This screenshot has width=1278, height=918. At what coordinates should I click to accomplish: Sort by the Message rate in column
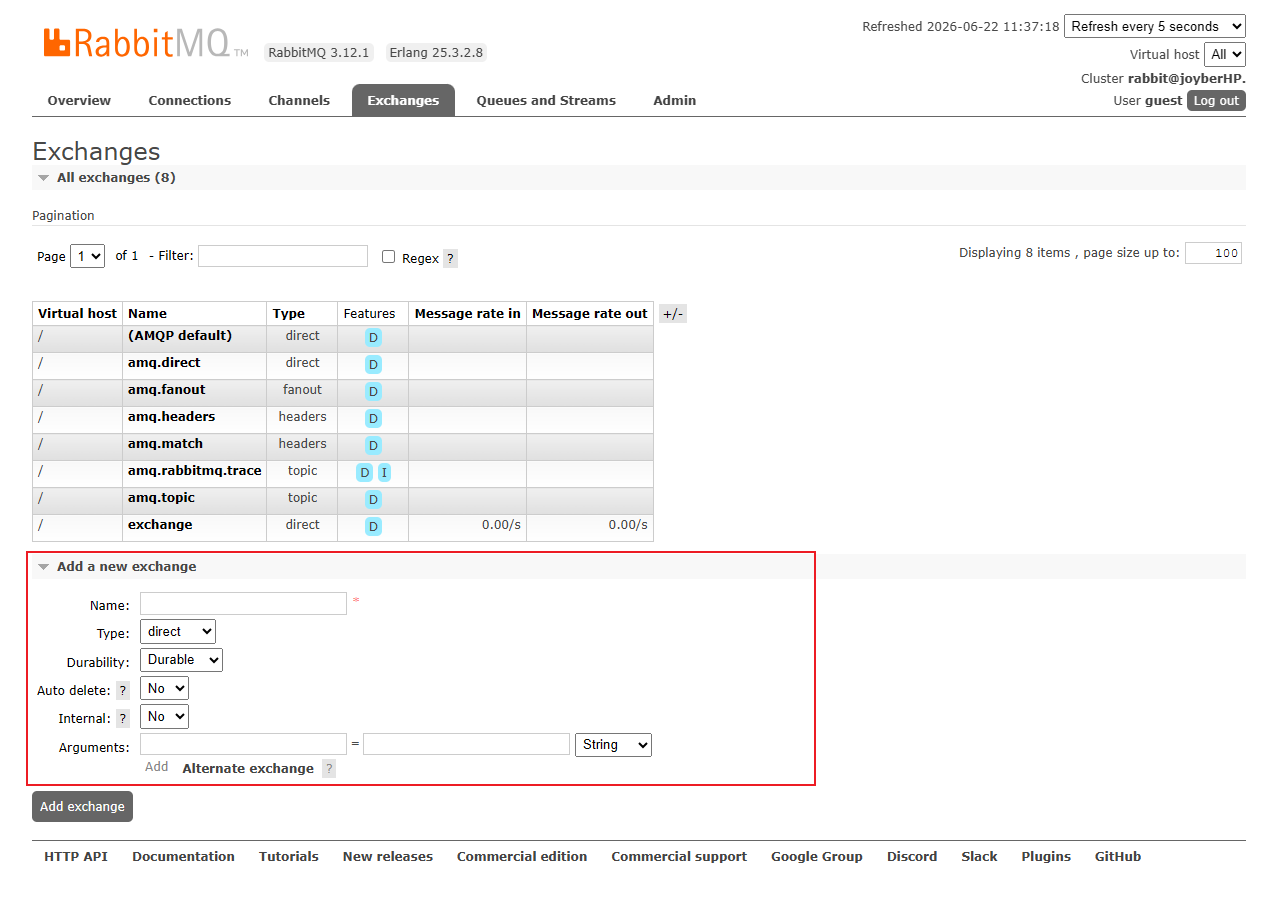[x=467, y=314]
